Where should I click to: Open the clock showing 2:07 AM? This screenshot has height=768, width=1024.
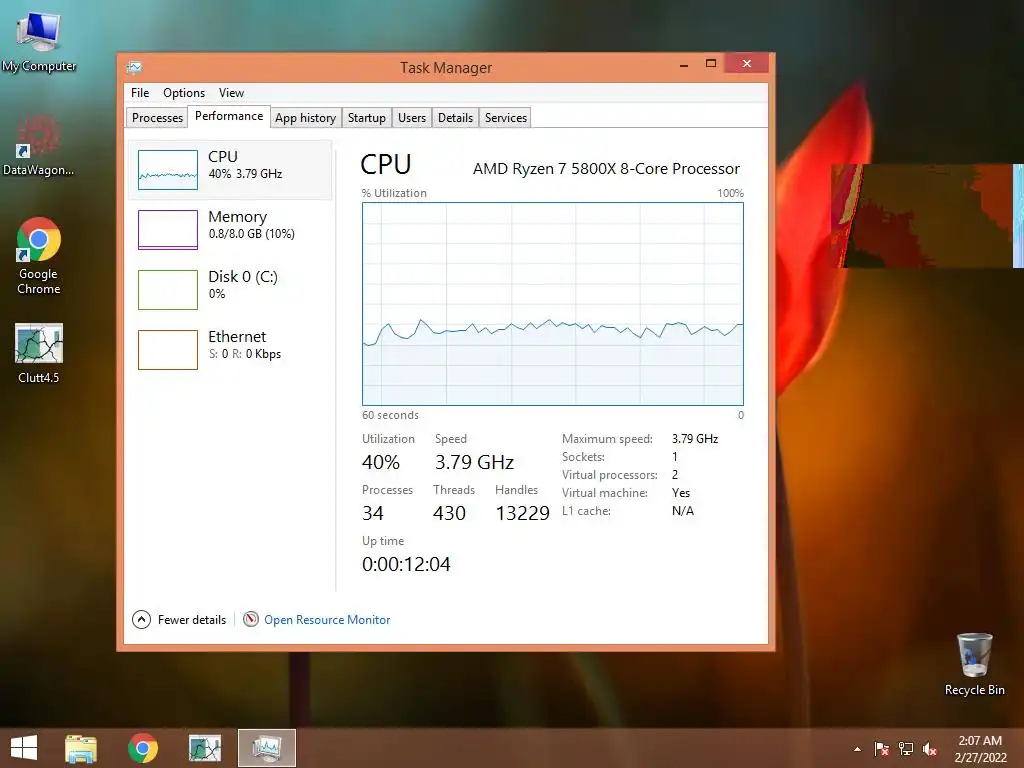[x=980, y=749]
